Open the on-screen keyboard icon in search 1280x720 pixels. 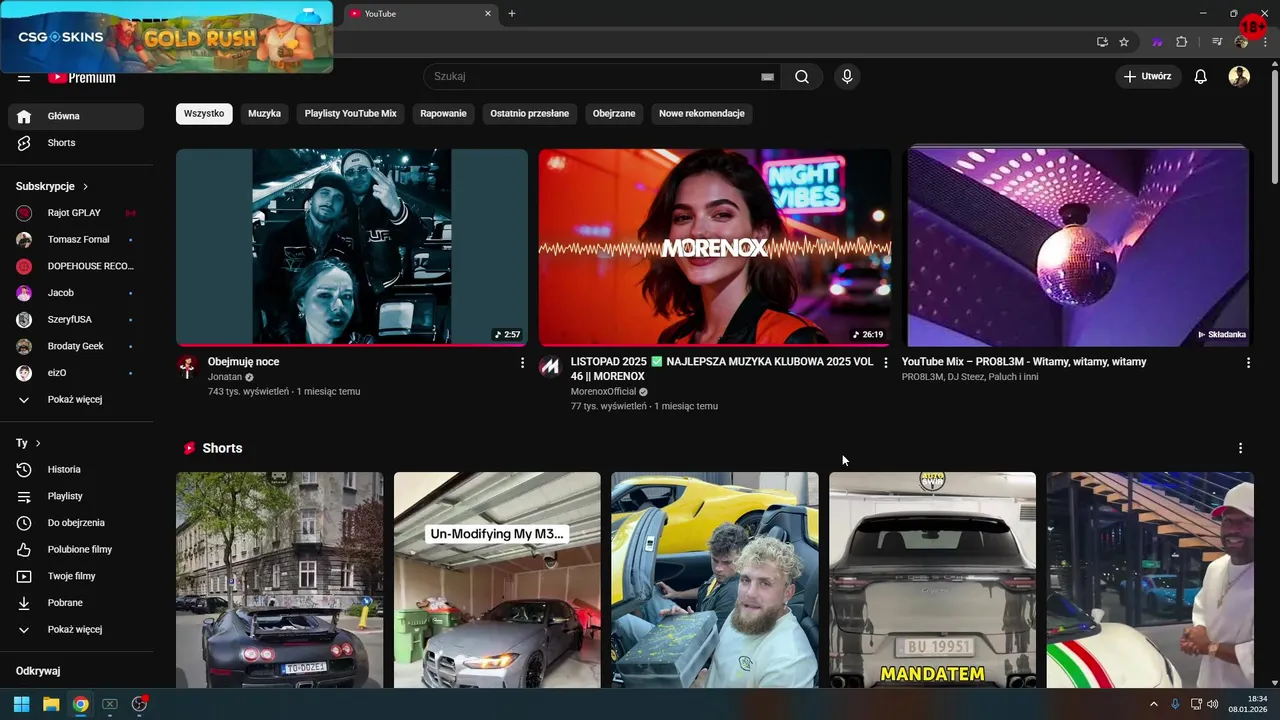pyautogui.click(x=767, y=77)
